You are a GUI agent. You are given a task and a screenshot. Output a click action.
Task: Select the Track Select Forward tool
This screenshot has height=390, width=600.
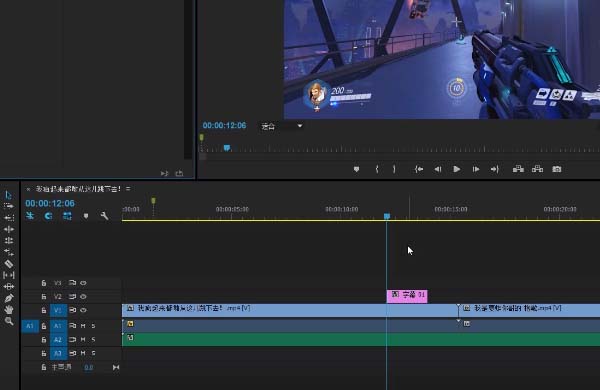tap(8, 206)
